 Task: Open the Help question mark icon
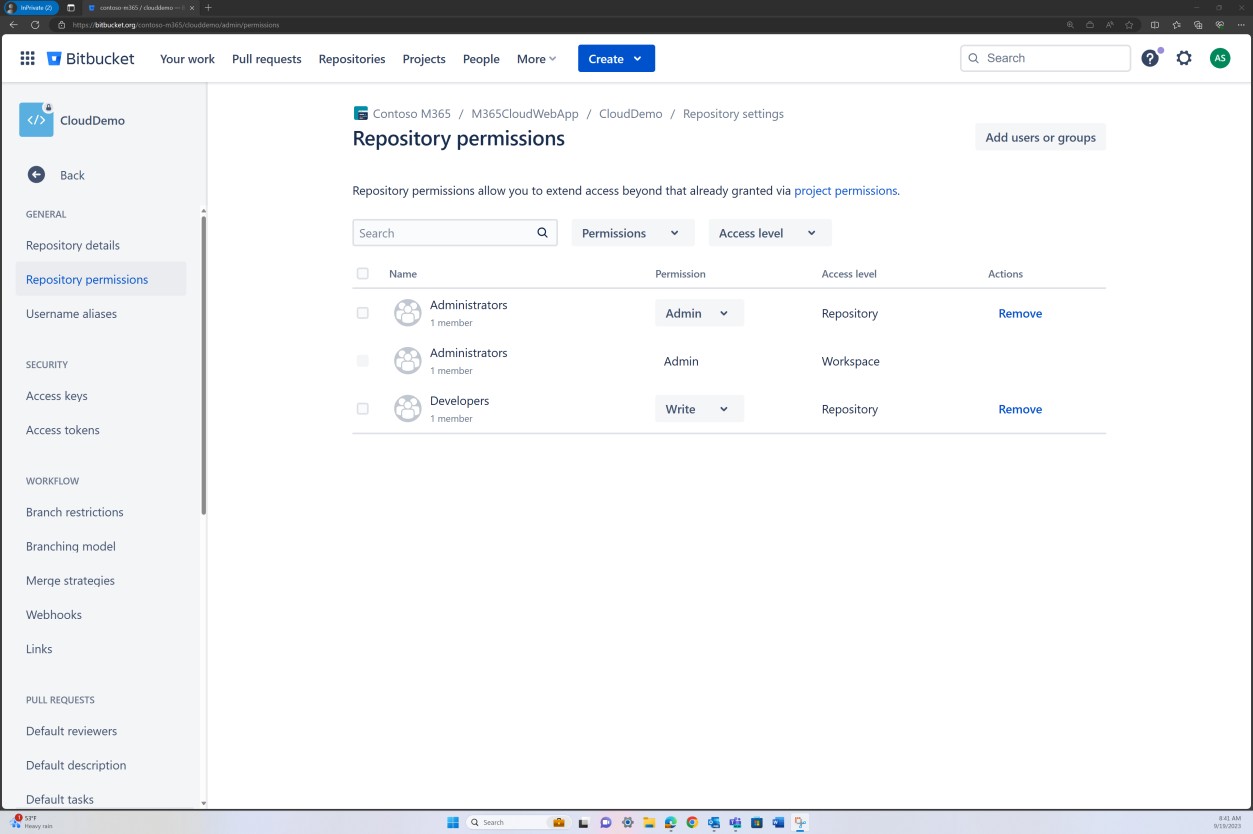click(1149, 58)
